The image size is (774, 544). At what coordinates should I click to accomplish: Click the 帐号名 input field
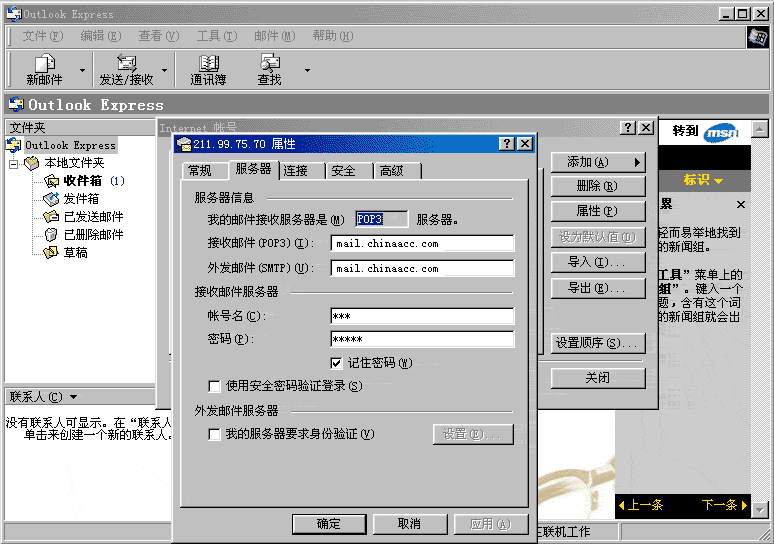click(x=422, y=316)
